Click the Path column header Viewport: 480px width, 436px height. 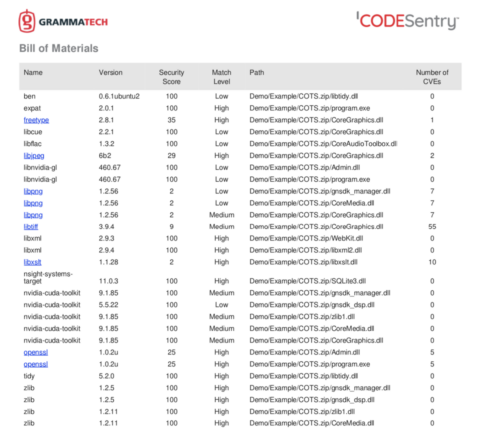coord(257,72)
